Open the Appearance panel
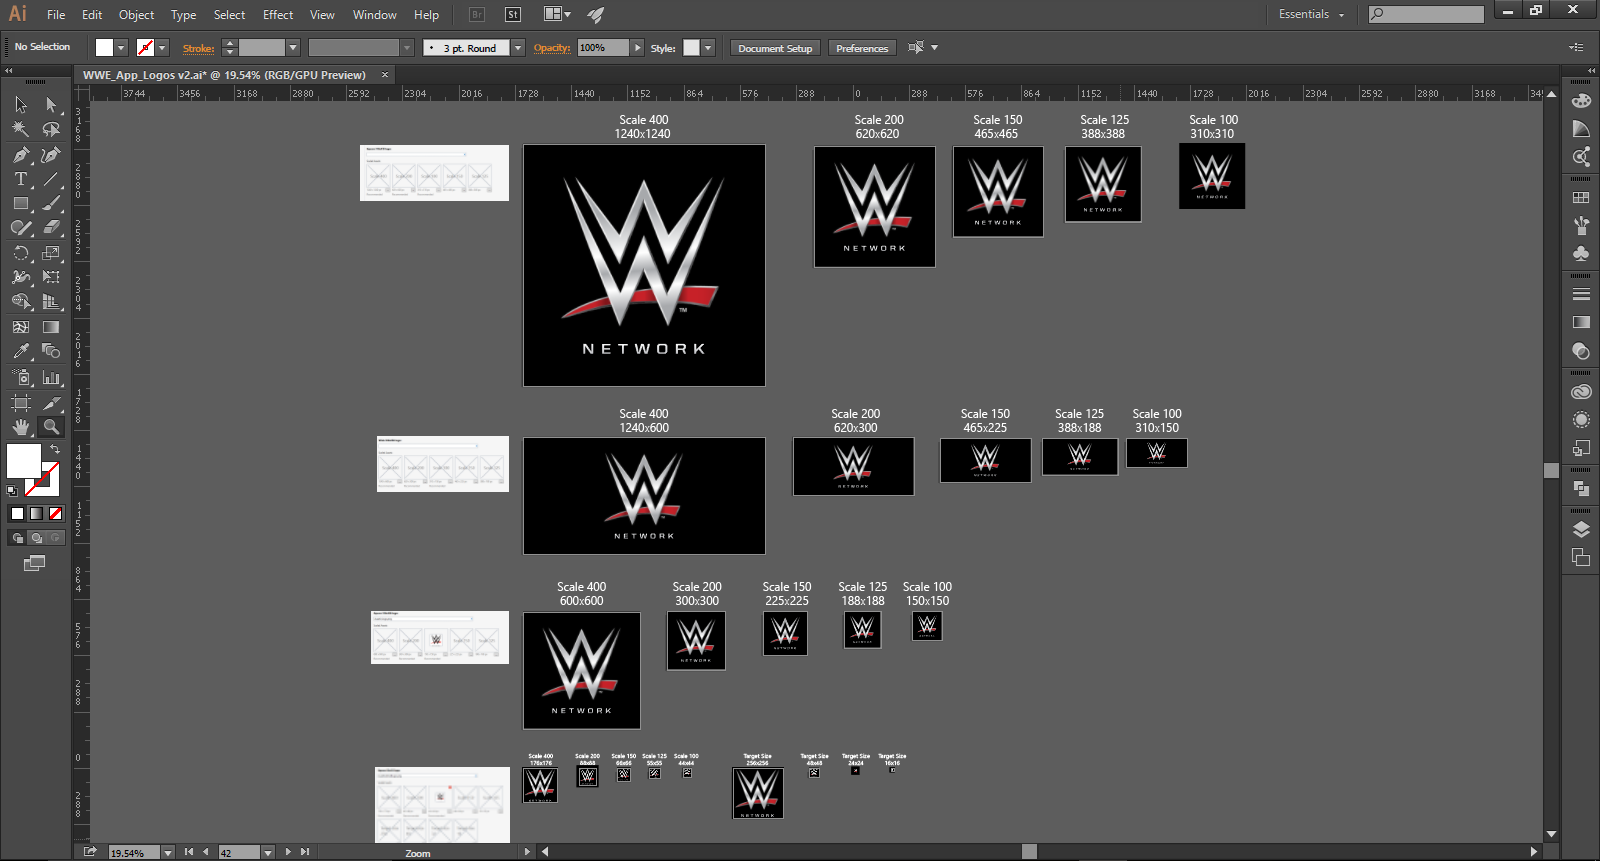Screen dimensions: 1600x861 [1581, 420]
